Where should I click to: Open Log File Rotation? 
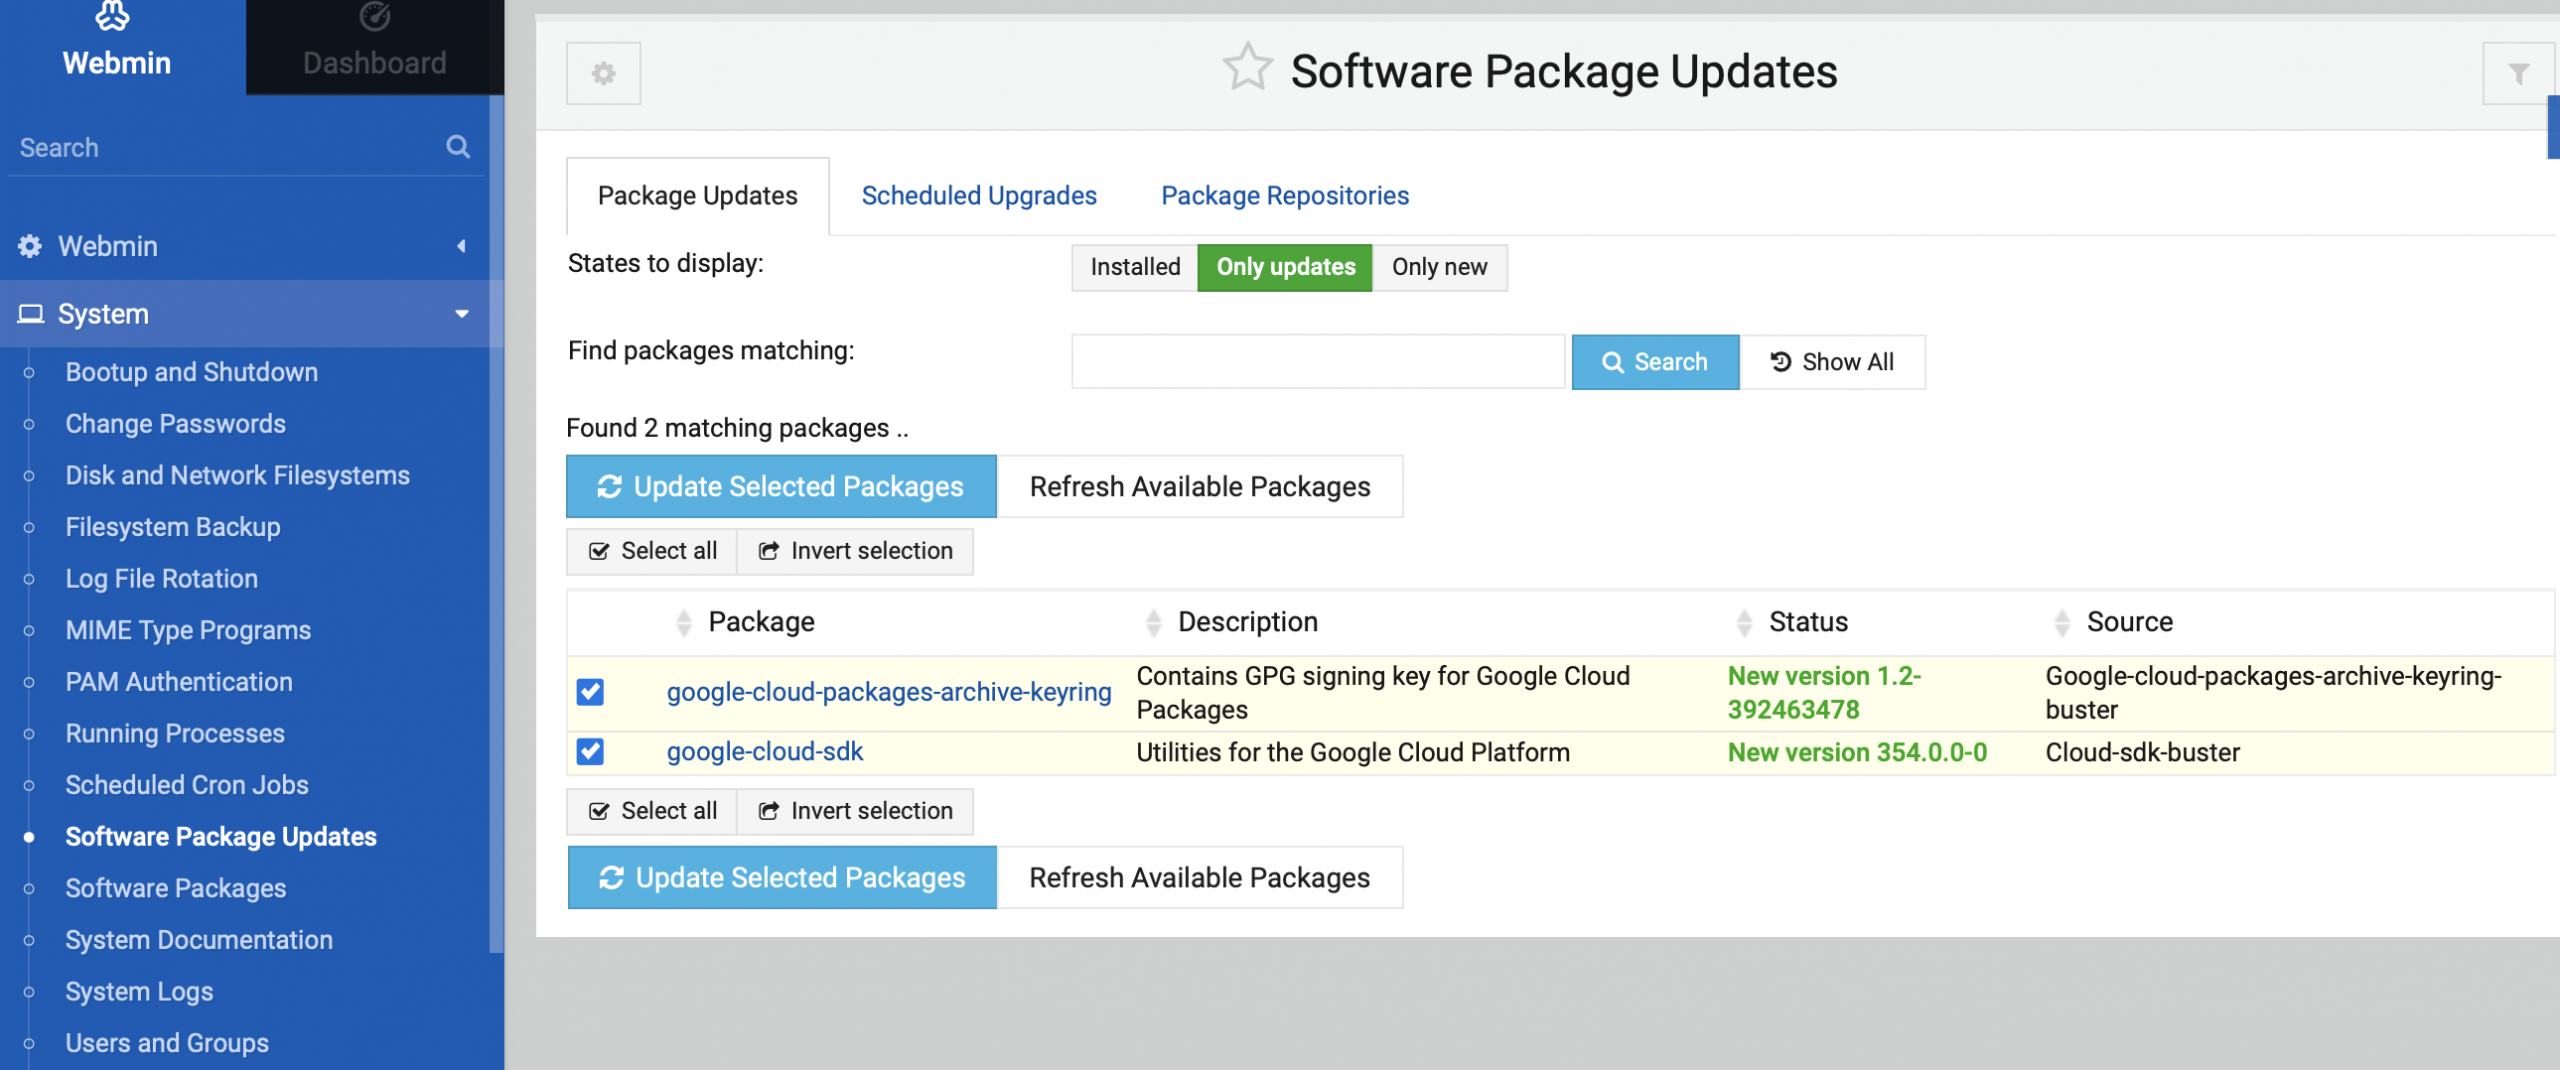tap(162, 578)
